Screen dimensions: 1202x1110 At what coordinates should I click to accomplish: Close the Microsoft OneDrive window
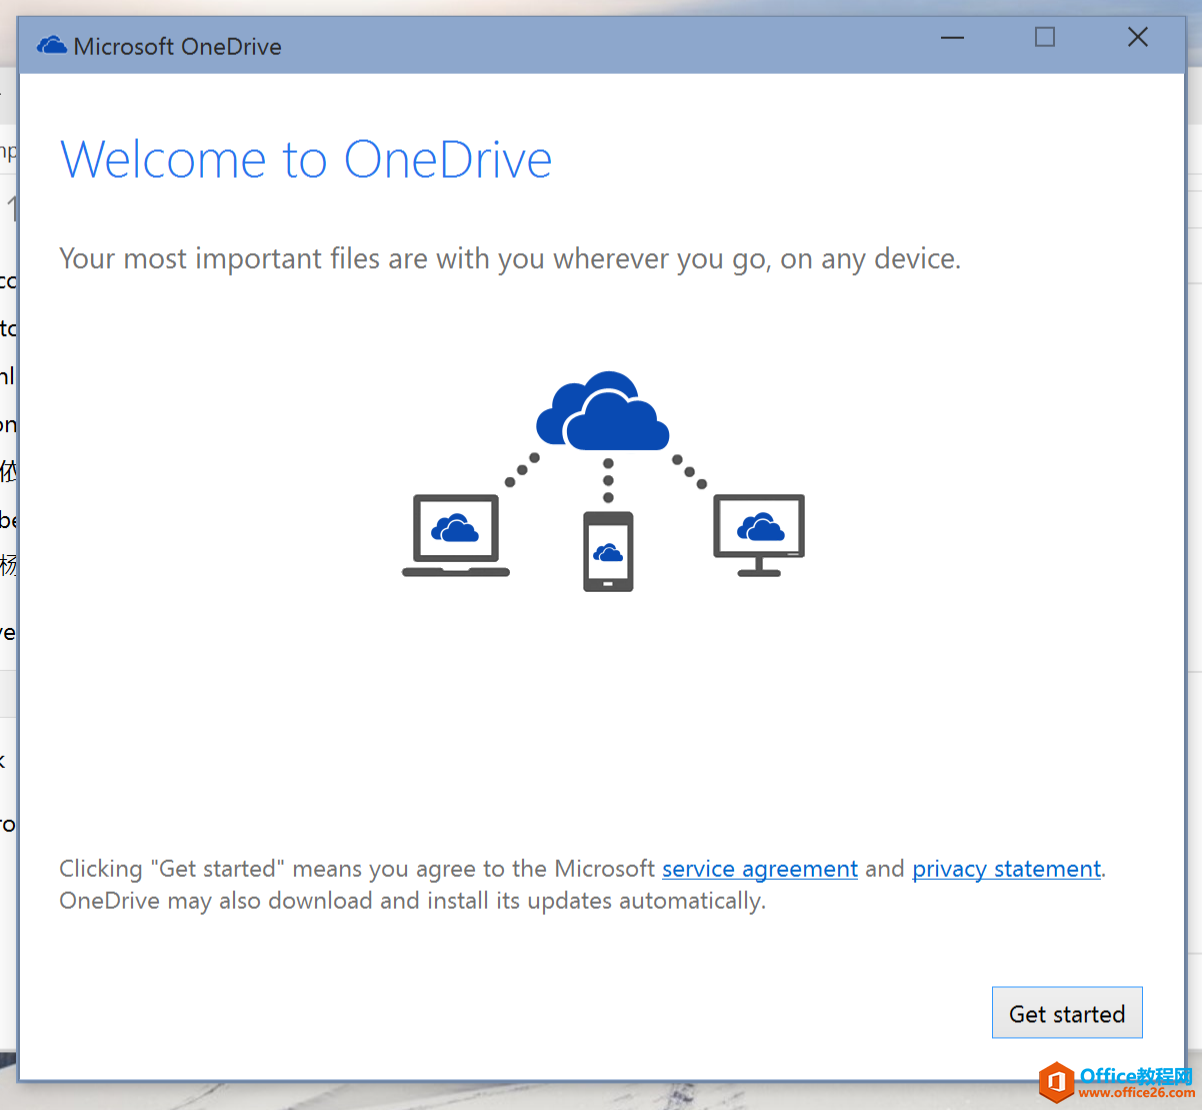coord(1138,38)
